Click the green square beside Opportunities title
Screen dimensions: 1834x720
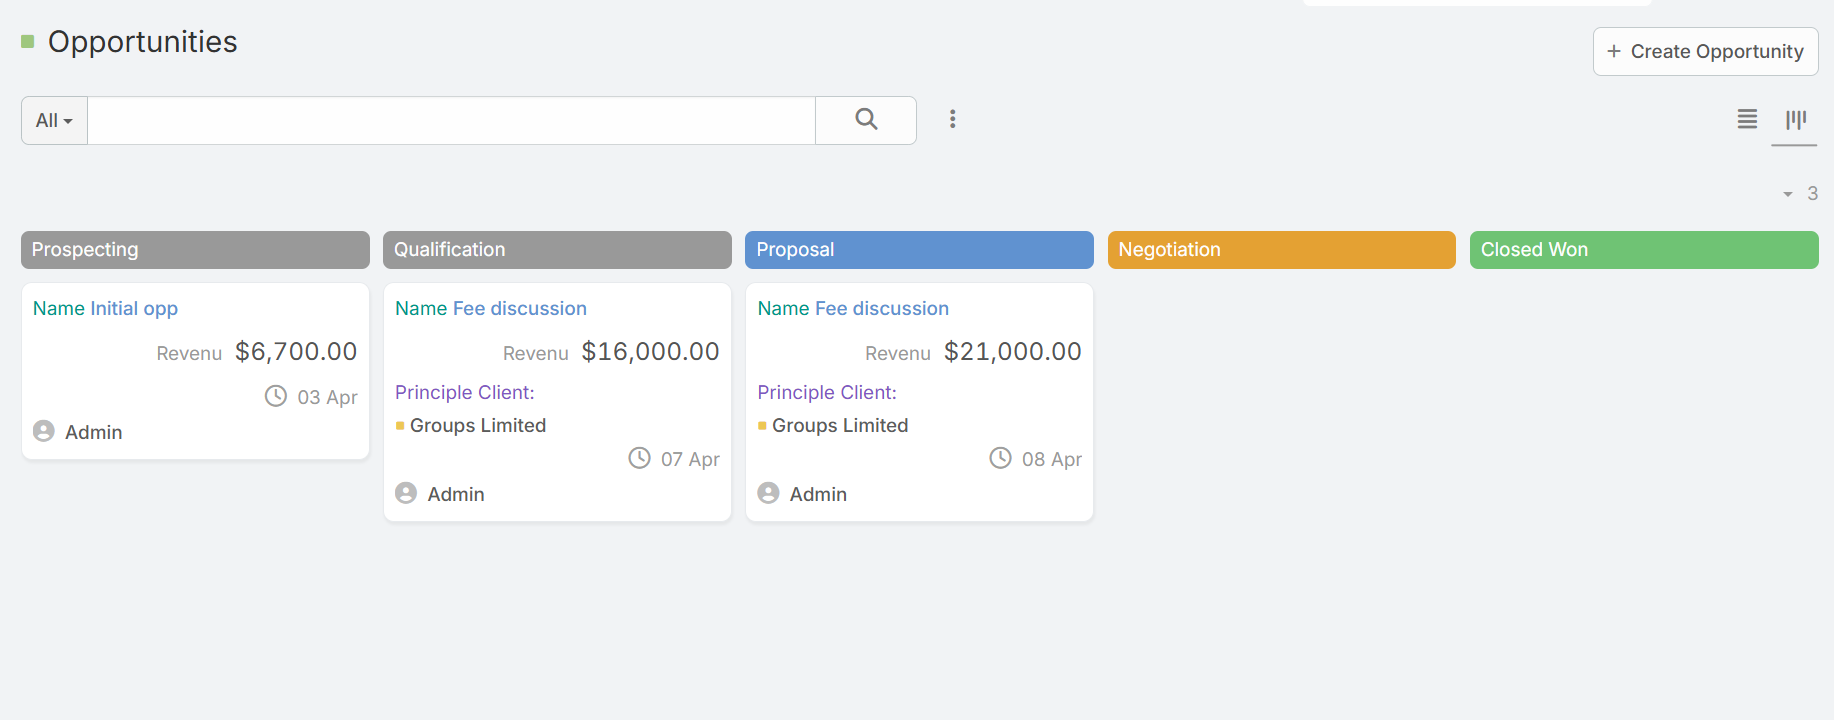(x=28, y=42)
